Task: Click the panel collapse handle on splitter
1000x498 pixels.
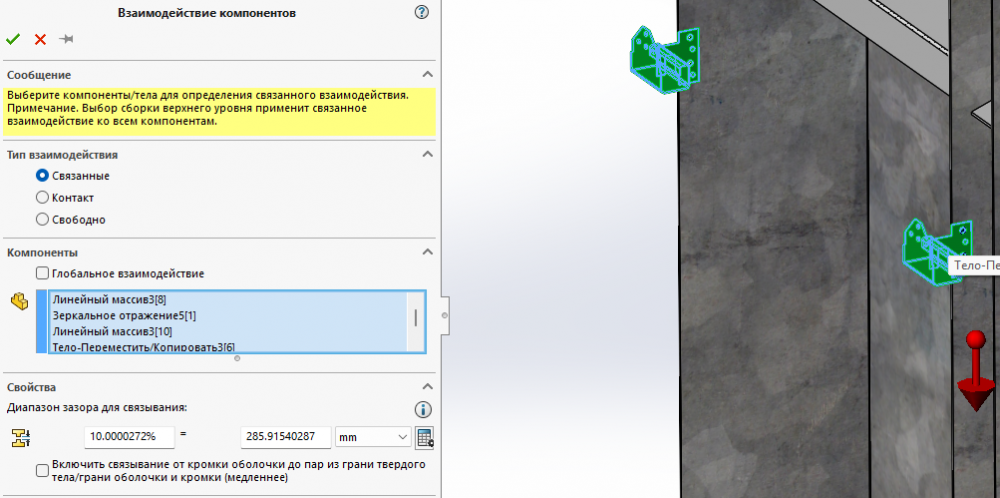Action: click(445, 315)
